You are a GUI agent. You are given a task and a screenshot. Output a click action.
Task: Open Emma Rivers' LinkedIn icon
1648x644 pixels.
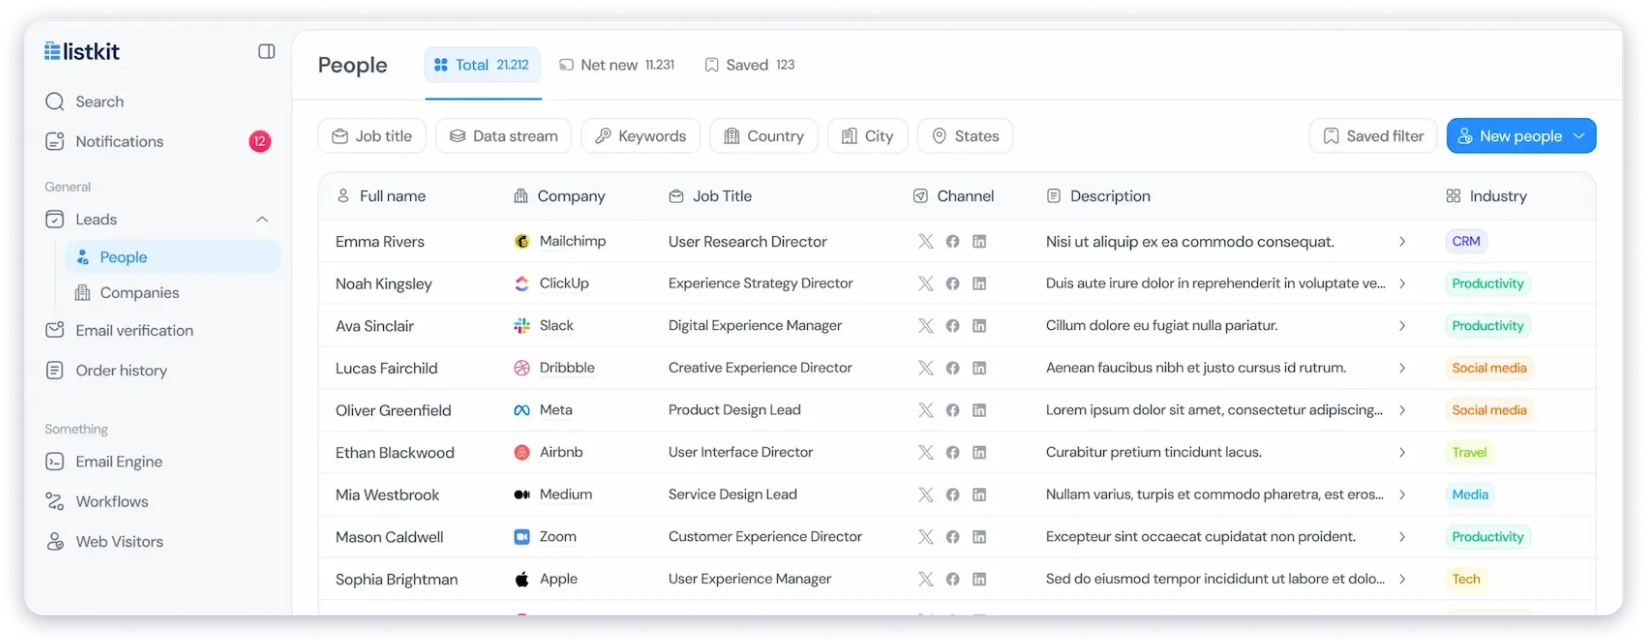click(980, 242)
